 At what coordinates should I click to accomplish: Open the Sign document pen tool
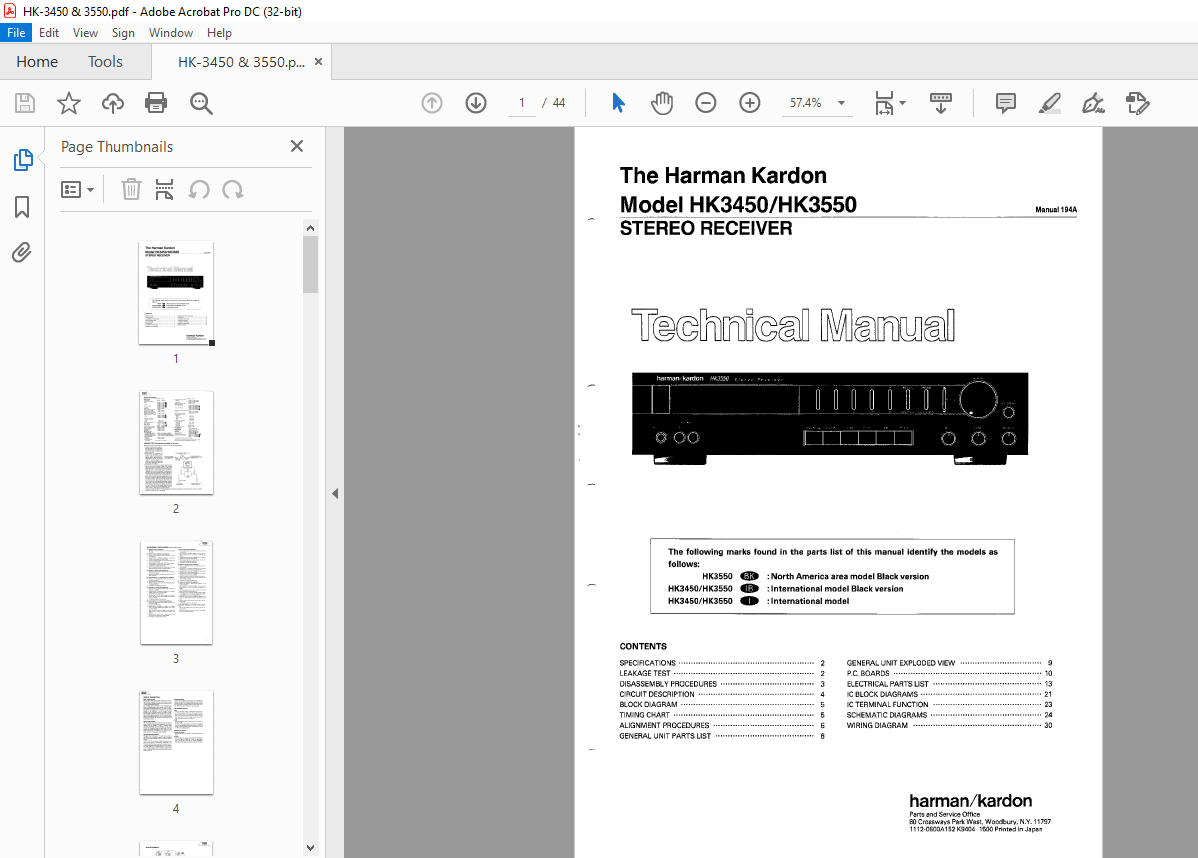coord(1093,103)
